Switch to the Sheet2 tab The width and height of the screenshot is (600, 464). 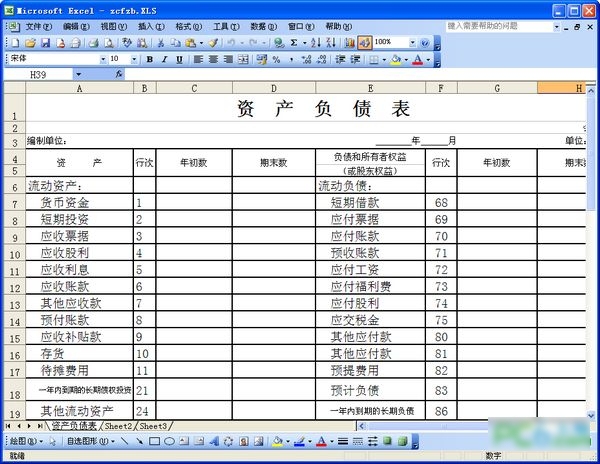[118, 425]
